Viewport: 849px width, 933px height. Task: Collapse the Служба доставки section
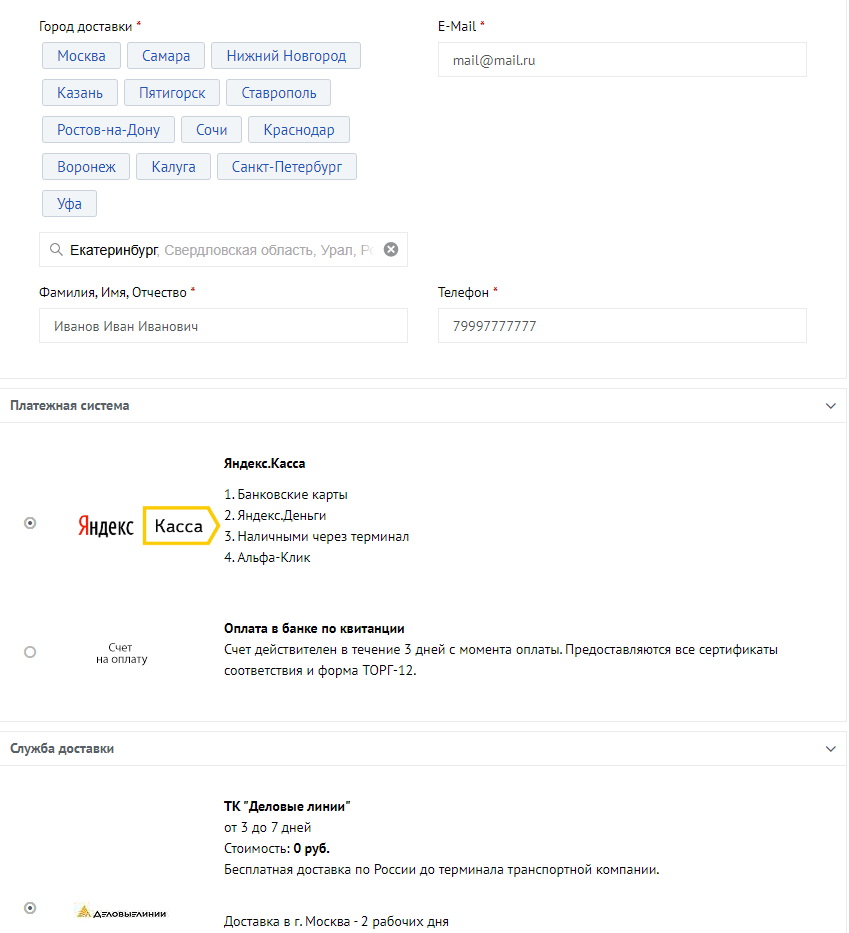830,749
